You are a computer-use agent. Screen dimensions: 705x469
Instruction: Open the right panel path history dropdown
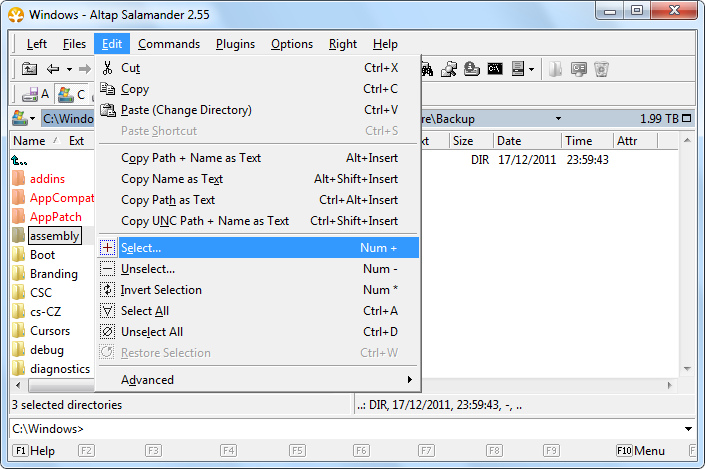point(558,119)
